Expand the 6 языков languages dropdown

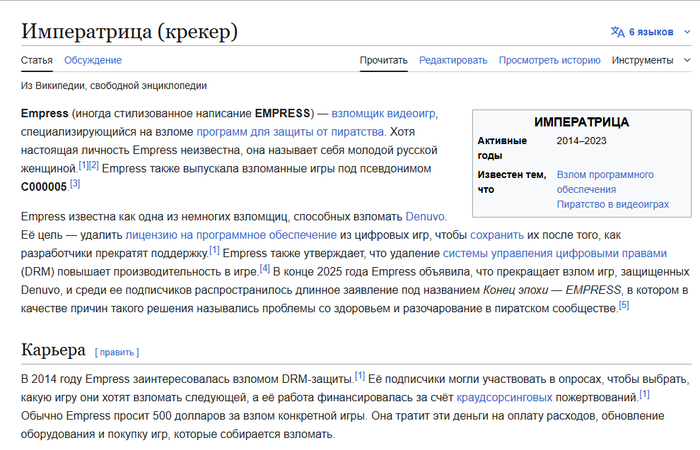pos(651,32)
